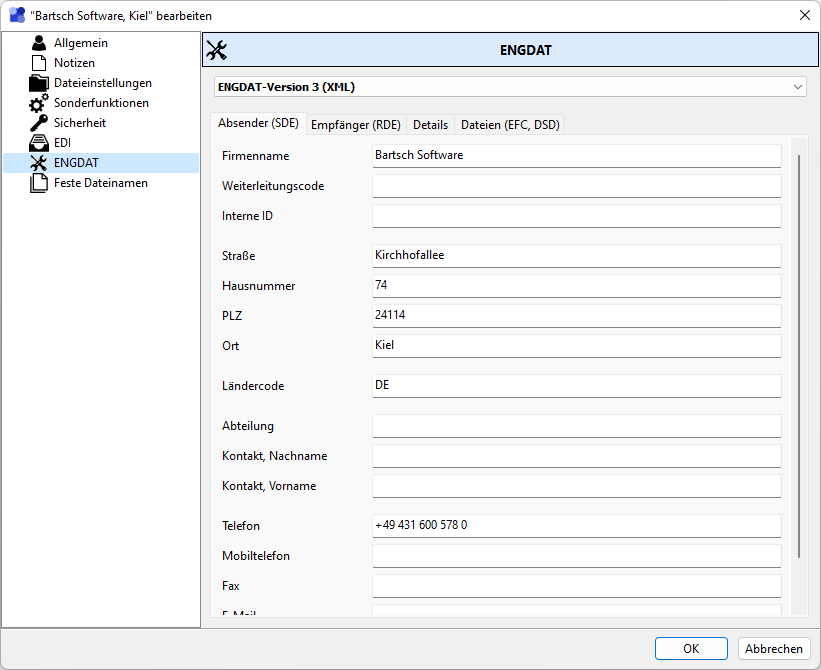The image size is (821, 670).
Task: Click the Dateieinstellungen folder icon
Action: (x=39, y=83)
